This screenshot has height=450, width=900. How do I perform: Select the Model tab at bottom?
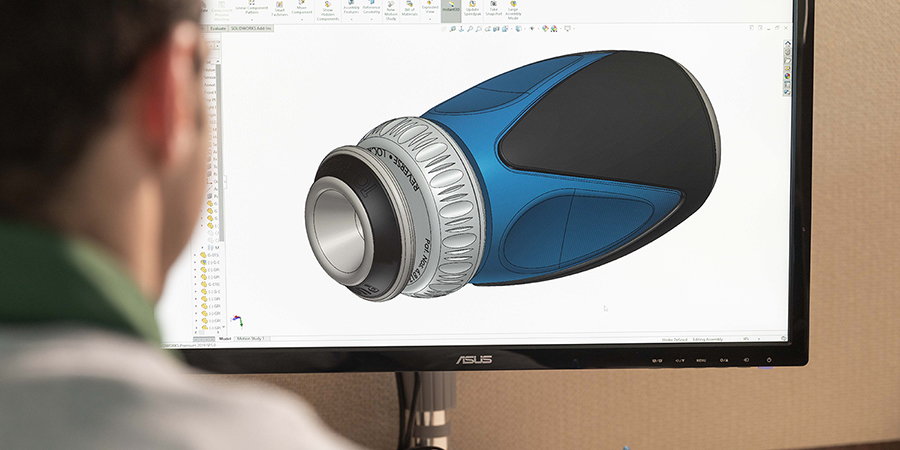coord(225,339)
